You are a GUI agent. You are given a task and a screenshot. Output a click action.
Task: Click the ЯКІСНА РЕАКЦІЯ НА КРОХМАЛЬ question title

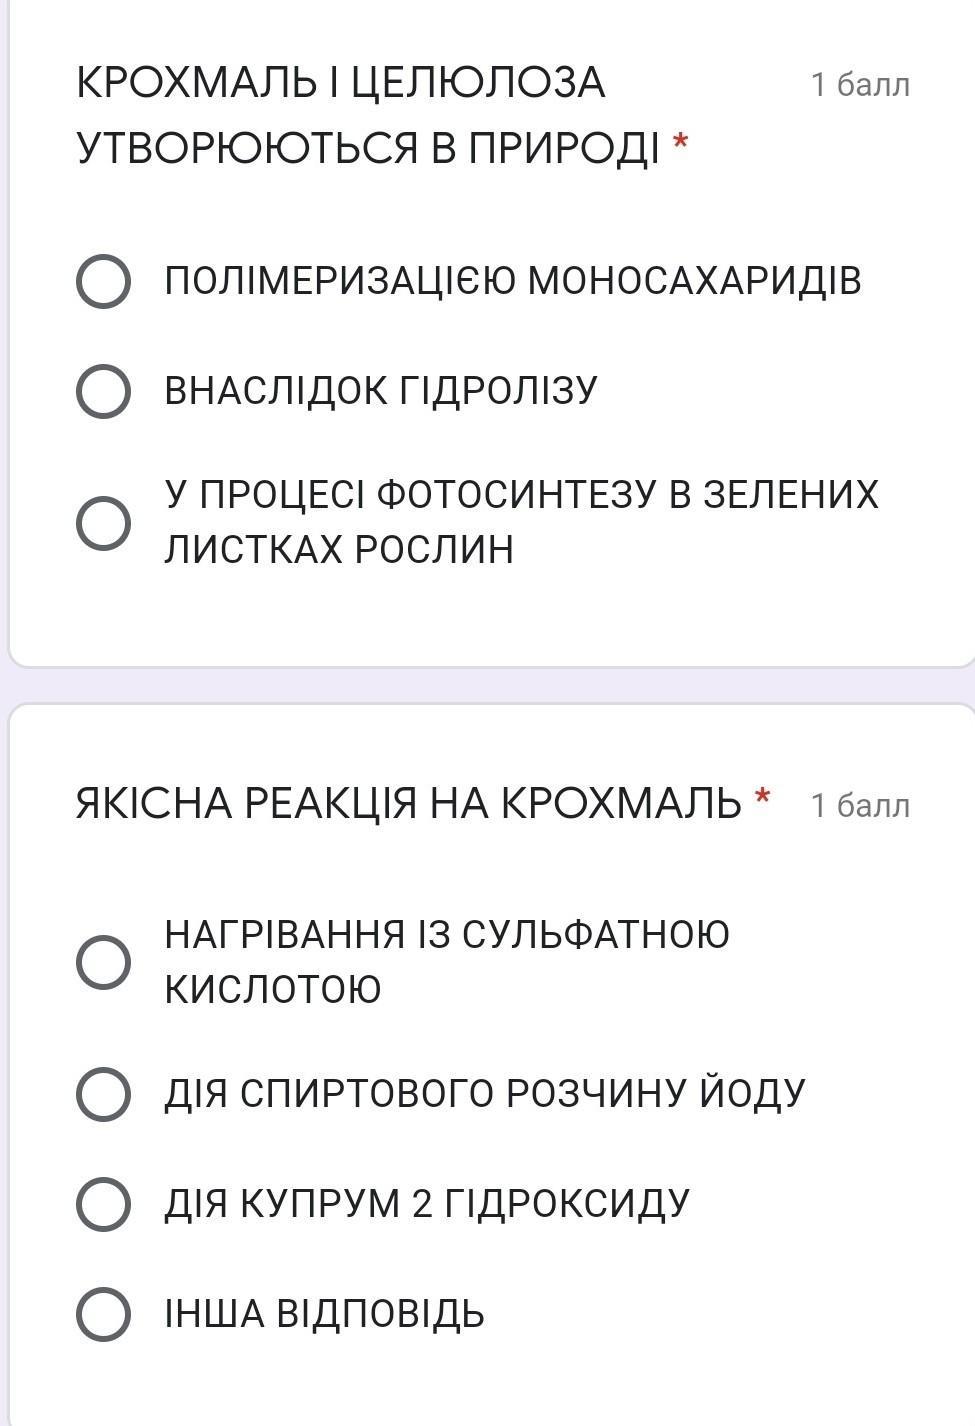[x=408, y=803]
